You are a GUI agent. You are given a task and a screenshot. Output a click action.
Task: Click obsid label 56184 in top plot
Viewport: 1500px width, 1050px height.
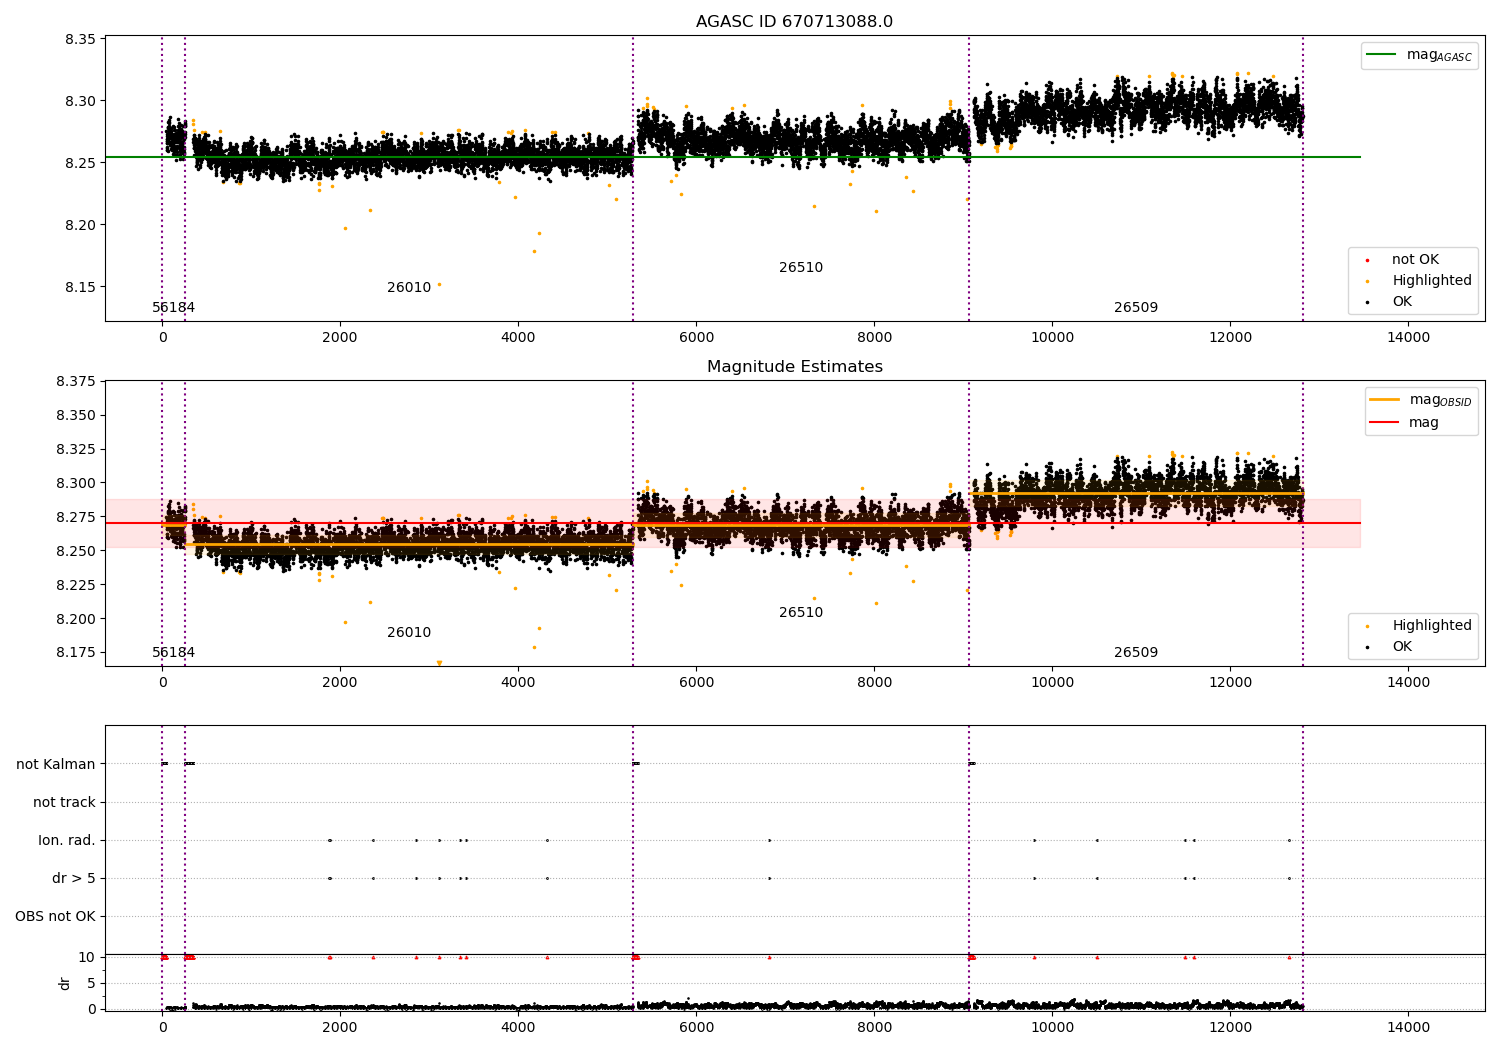[174, 308]
